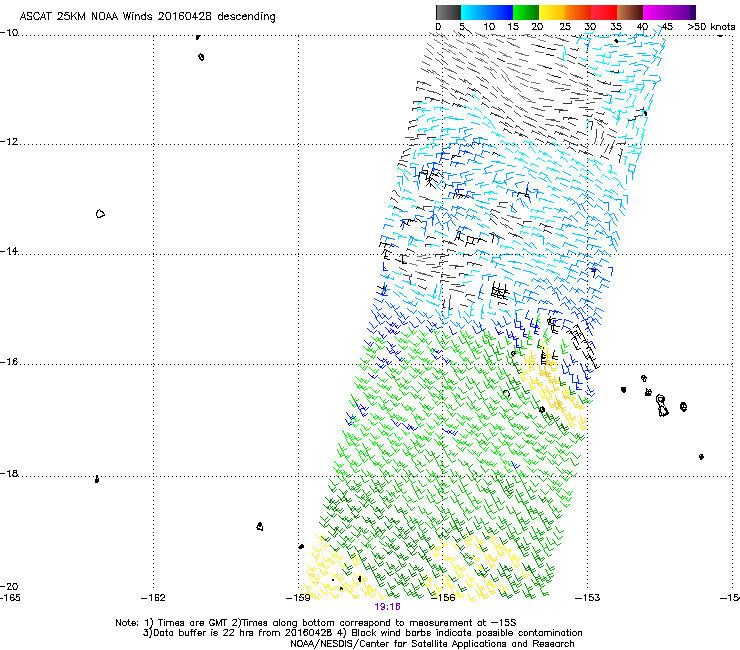Click the '-162' longitude axis label

(153, 598)
